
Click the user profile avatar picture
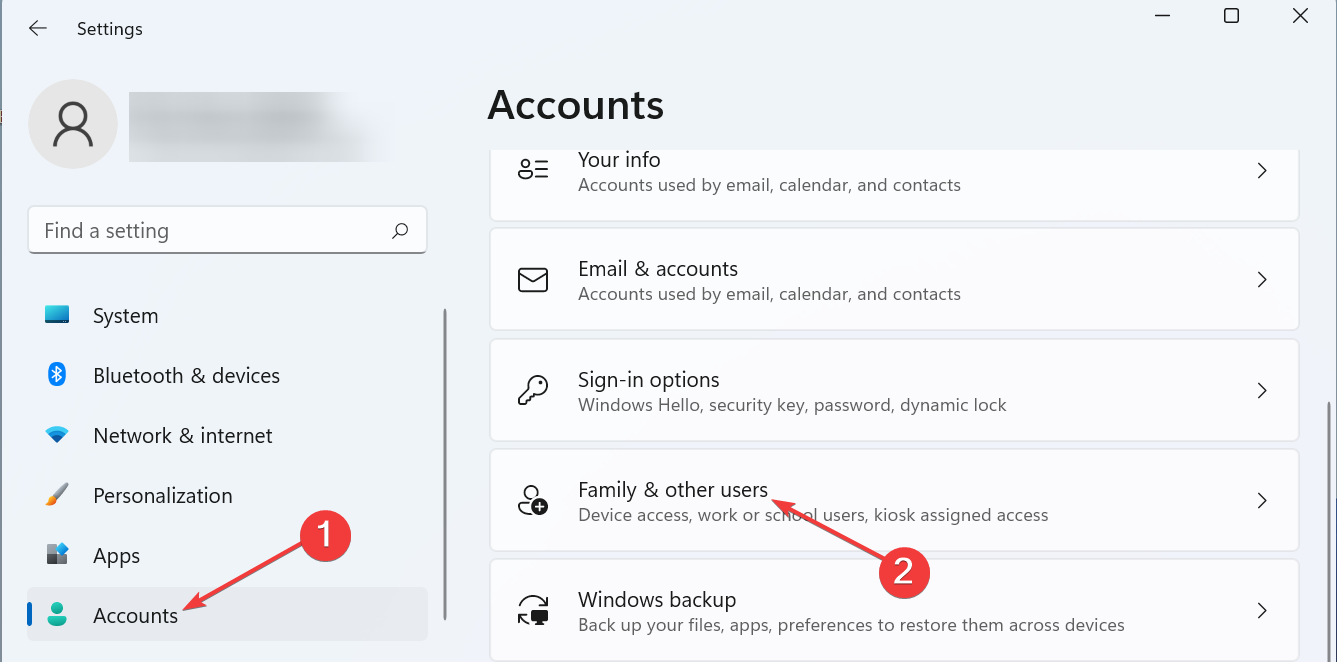(73, 124)
